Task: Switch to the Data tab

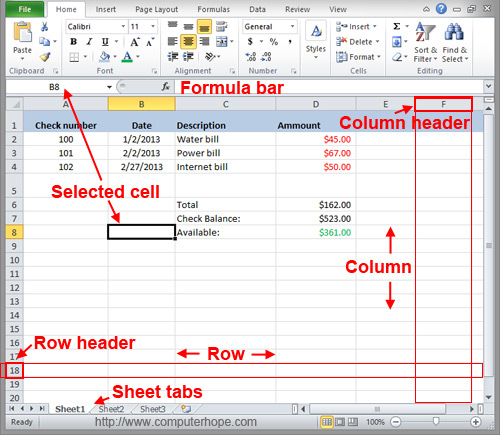Action: coord(257,9)
